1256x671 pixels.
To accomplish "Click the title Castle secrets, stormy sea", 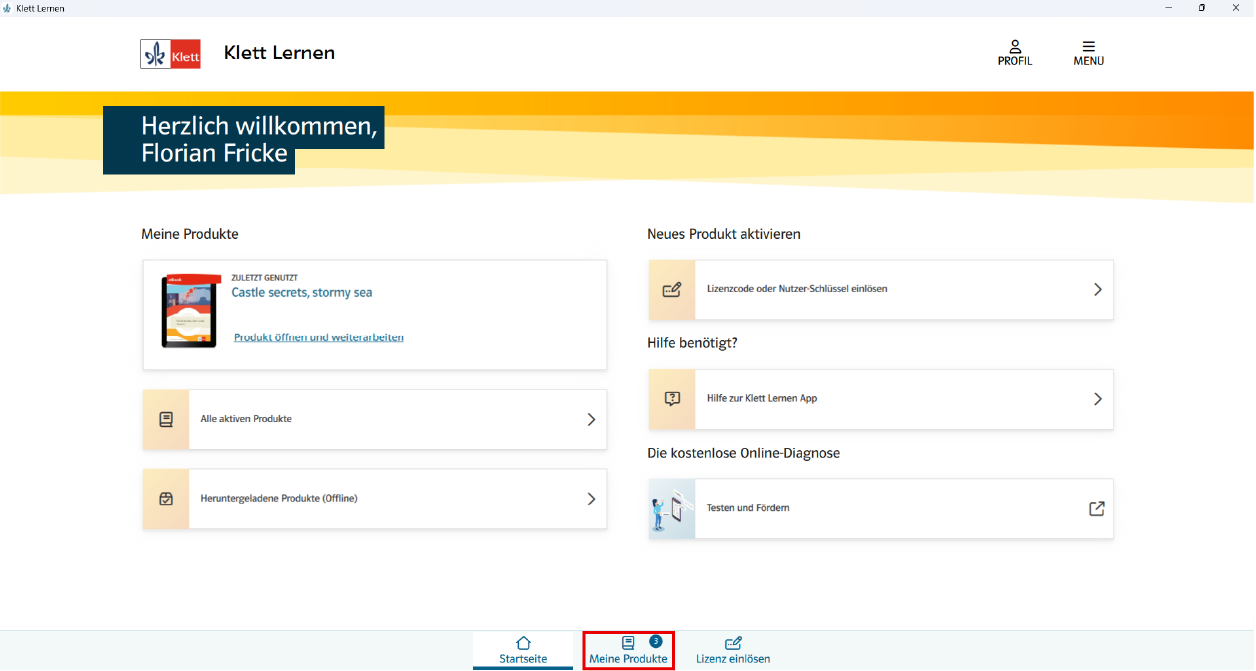I will 302,292.
